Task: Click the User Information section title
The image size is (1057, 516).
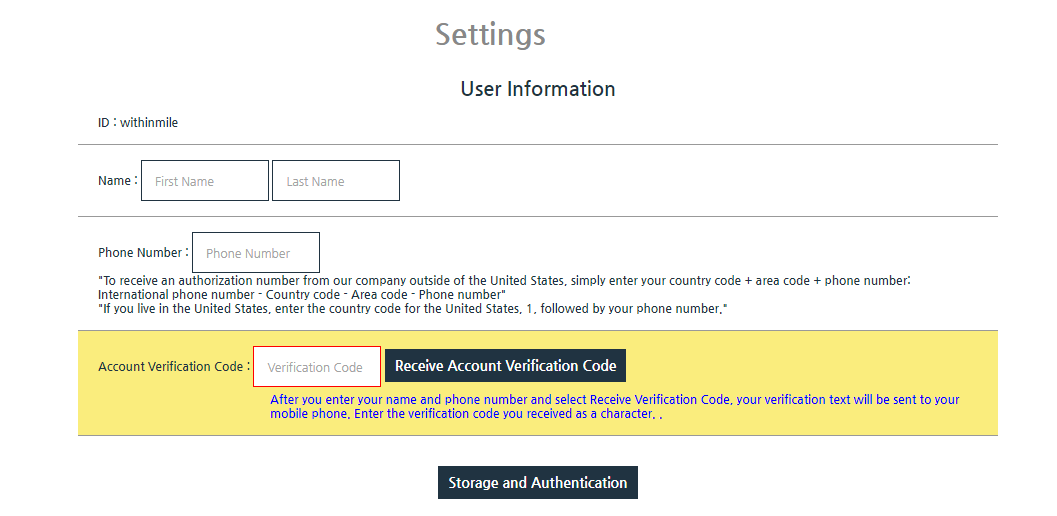Action: click(x=538, y=88)
